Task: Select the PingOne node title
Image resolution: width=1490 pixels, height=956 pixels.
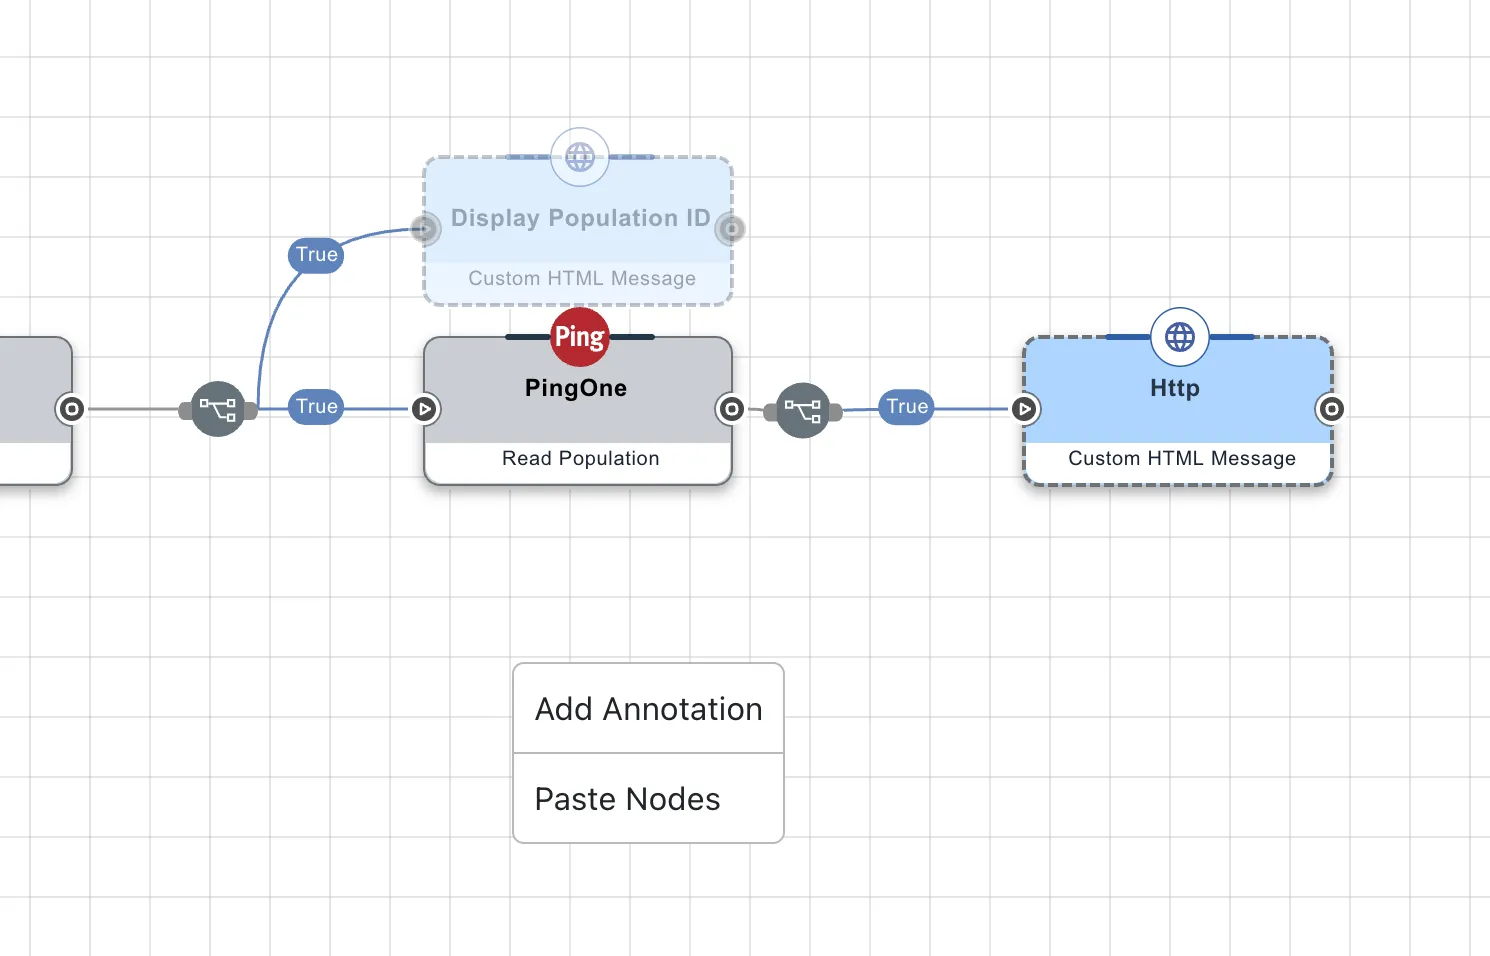Action: coord(576,388)
